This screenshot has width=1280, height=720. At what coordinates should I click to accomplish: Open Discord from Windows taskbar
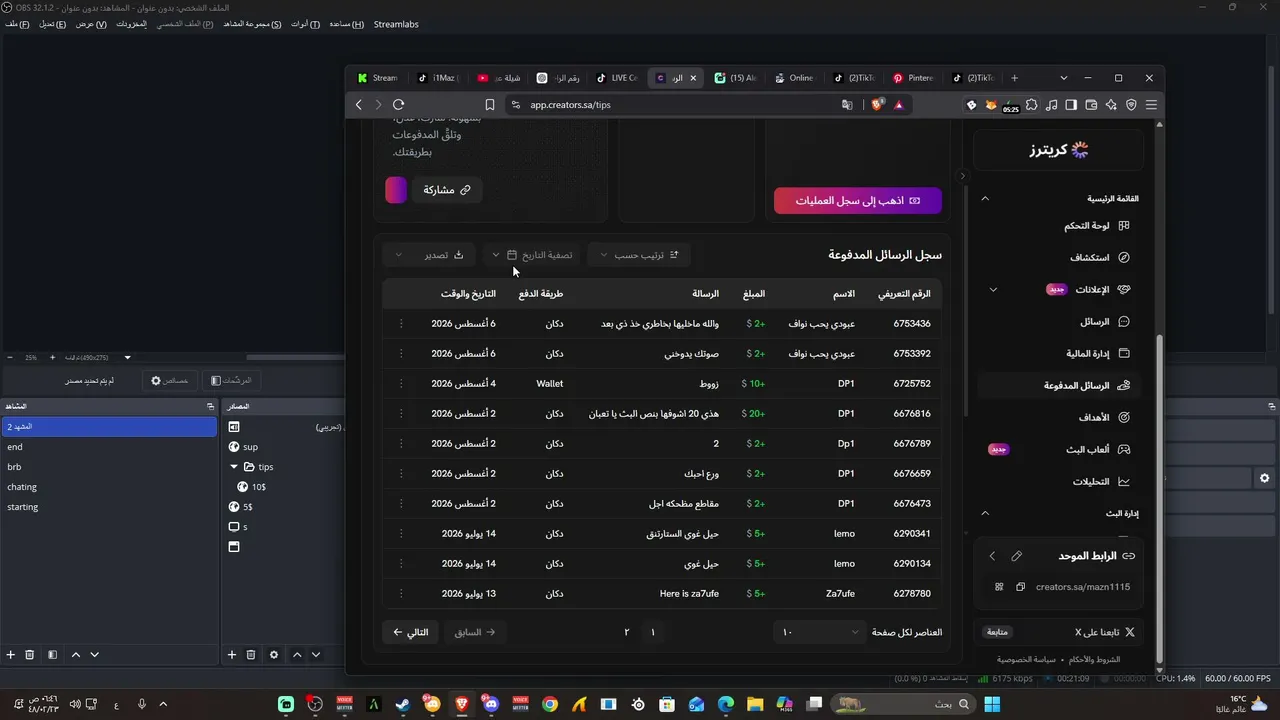click(491, 705)
